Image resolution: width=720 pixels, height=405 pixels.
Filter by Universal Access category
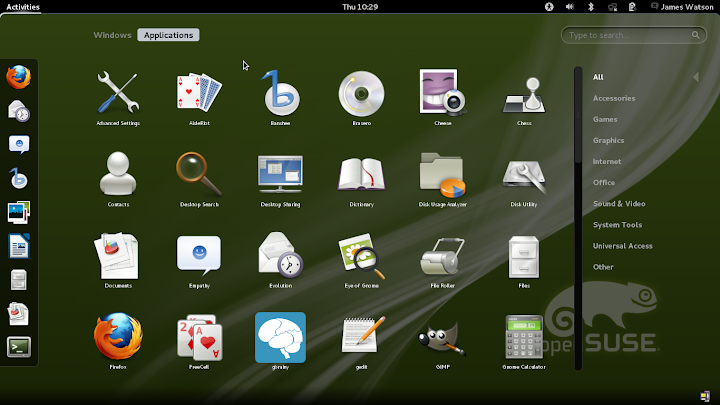(623, 246)
